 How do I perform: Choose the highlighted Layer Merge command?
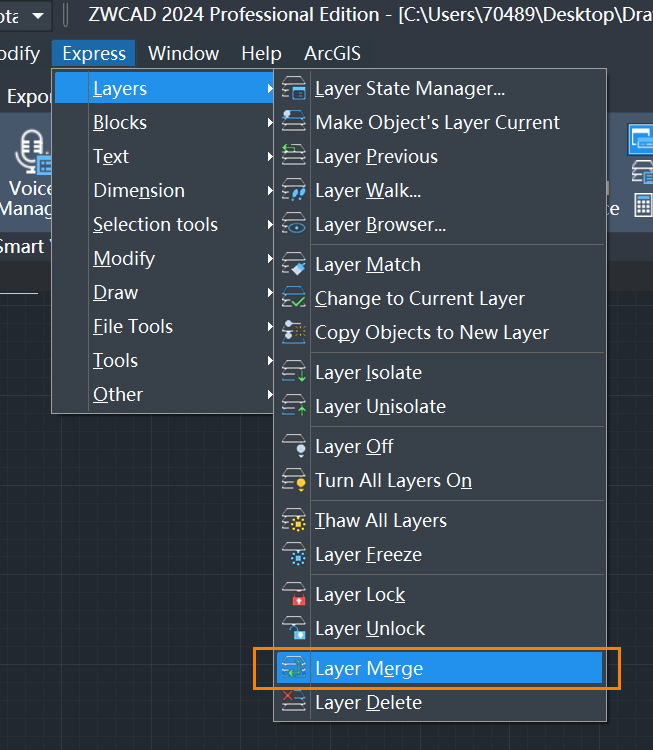click(440, 668)
